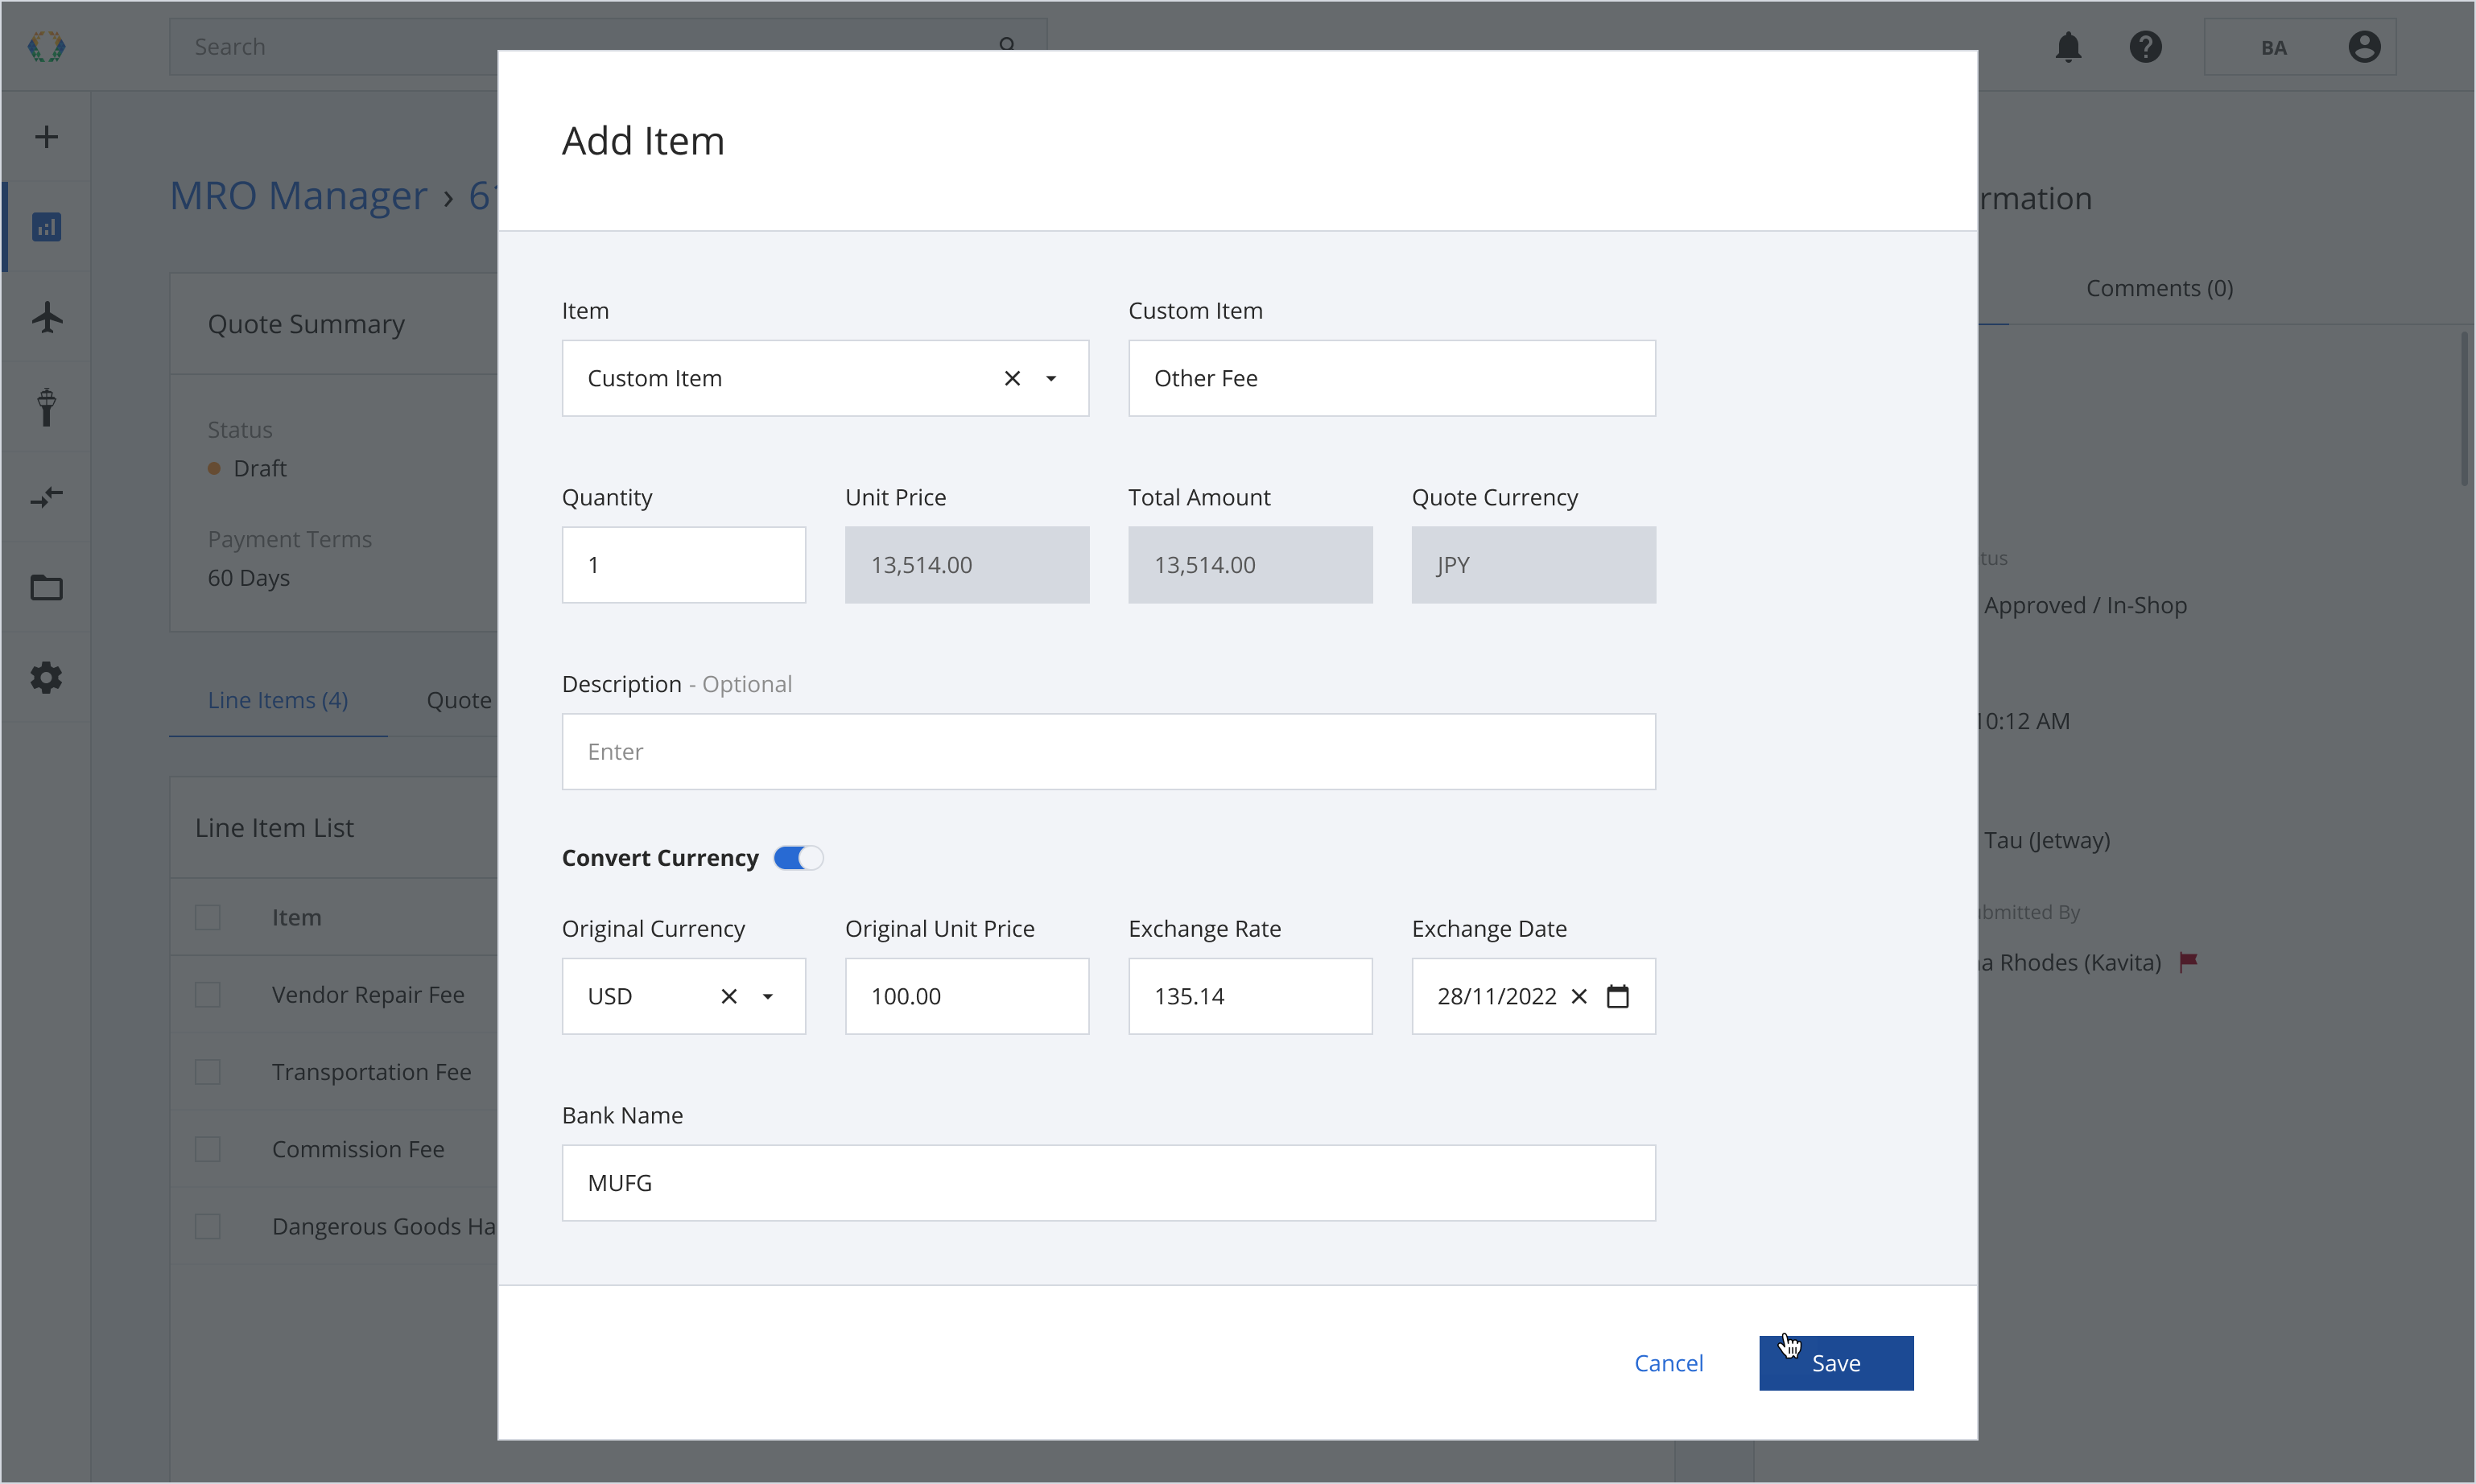Viewport: 2476px width, 1484px height.
Task: Go to MRO Manager breadcrumb link
Action: 298,195
